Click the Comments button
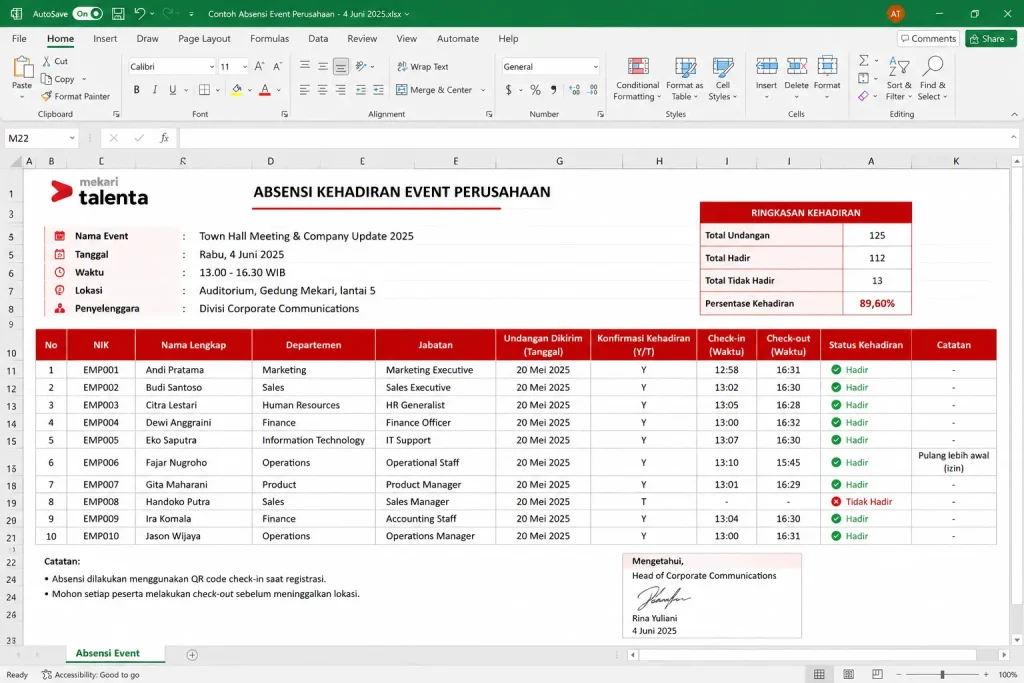Viewport: 1024px width, 683px height. point(928,39)
